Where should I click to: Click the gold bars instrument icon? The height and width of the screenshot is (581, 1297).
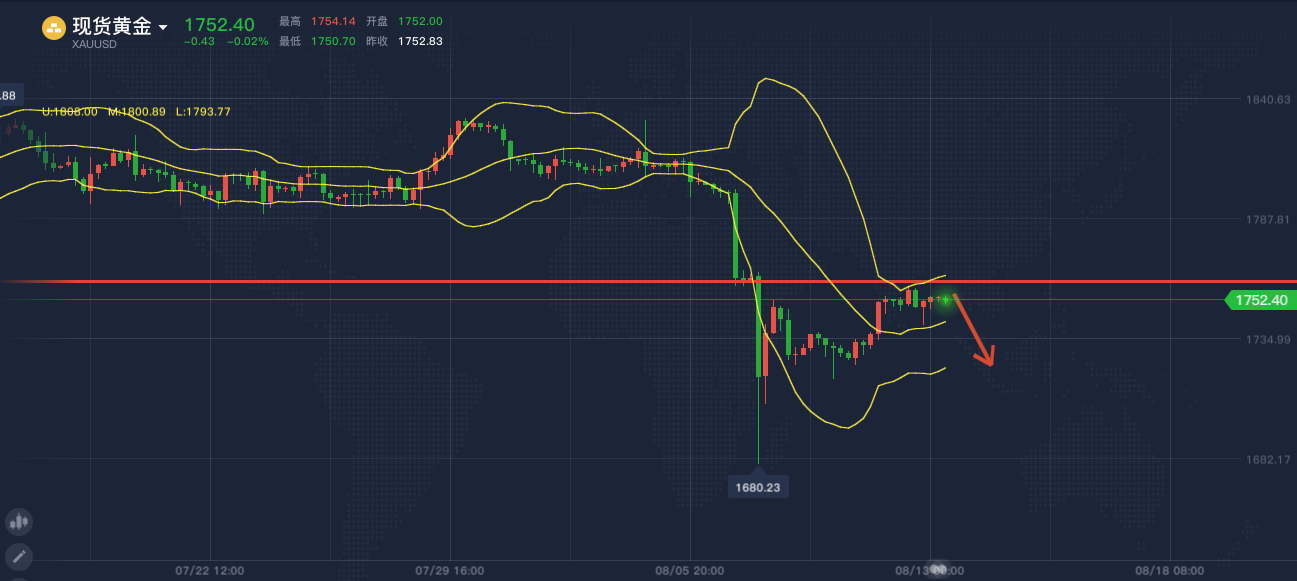tap(54, 28)
